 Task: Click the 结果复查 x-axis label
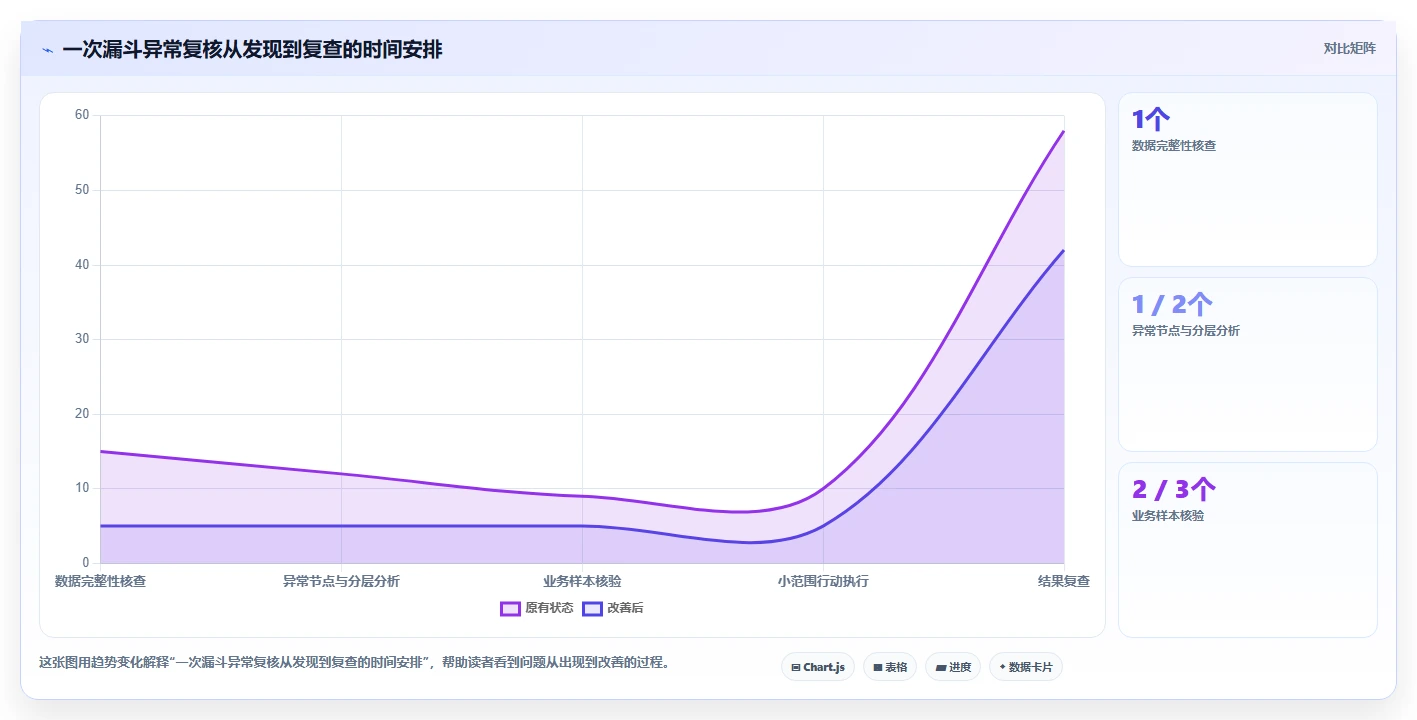point(1063,581)
